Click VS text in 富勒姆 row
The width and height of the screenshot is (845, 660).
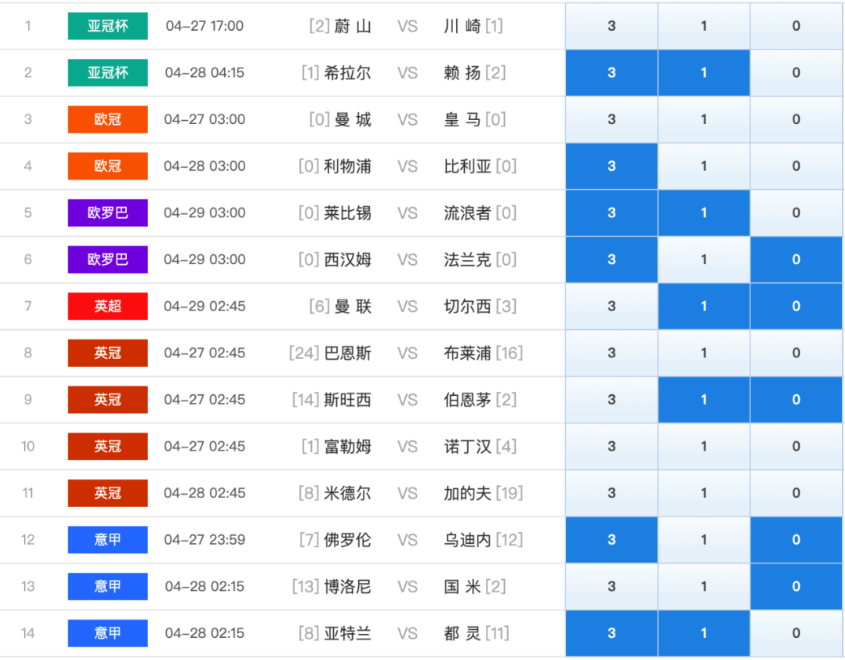(407, 446)
